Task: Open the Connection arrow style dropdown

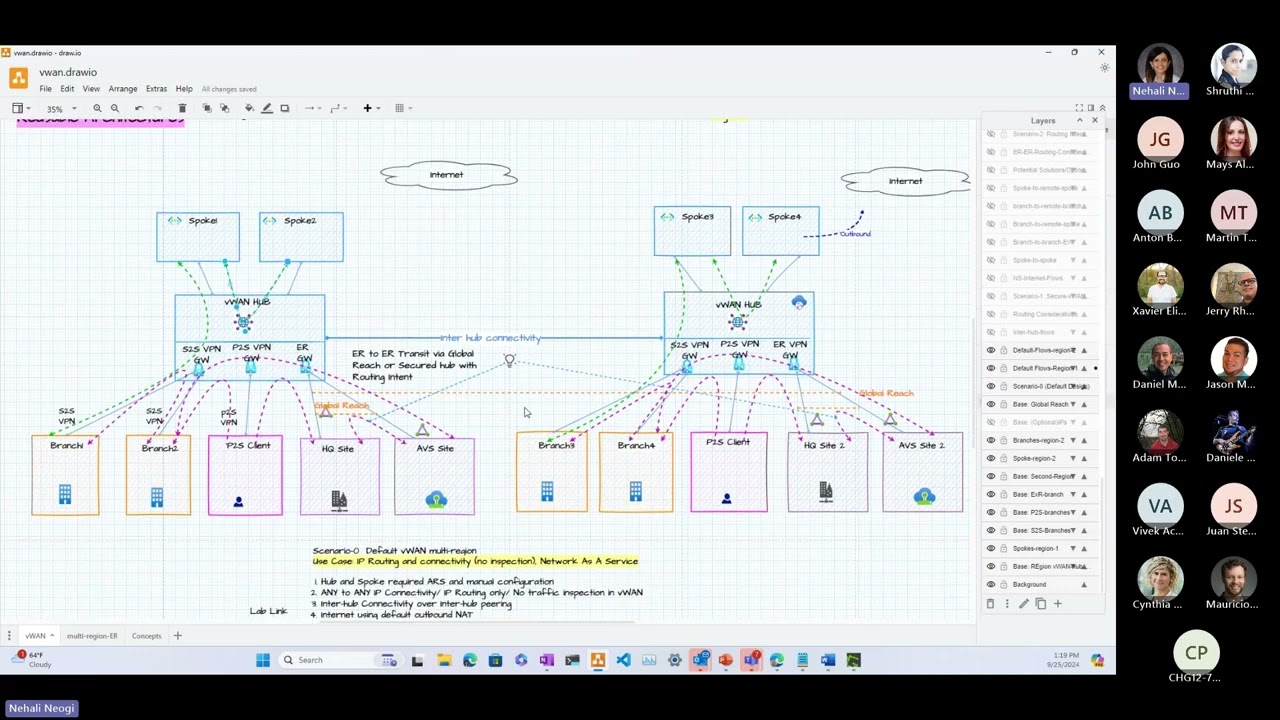Action: 312,108
